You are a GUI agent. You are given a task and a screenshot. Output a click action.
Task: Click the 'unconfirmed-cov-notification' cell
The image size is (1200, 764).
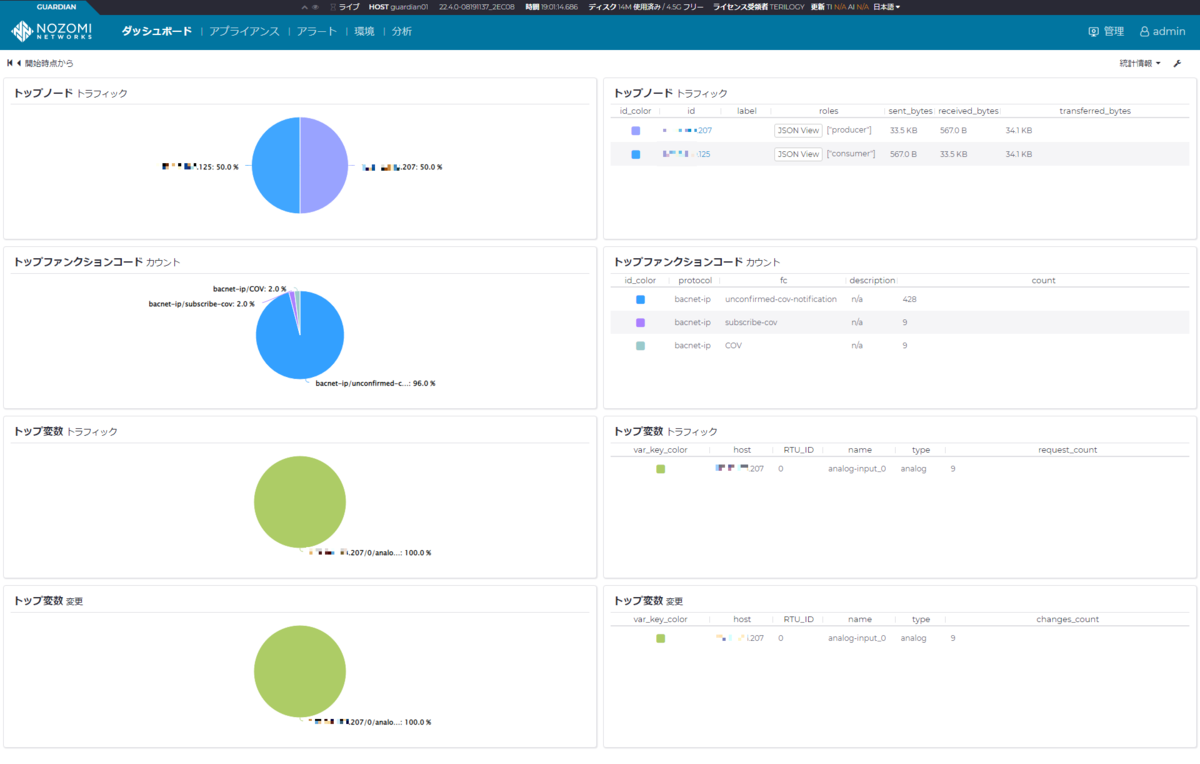(x=781, y=299)
